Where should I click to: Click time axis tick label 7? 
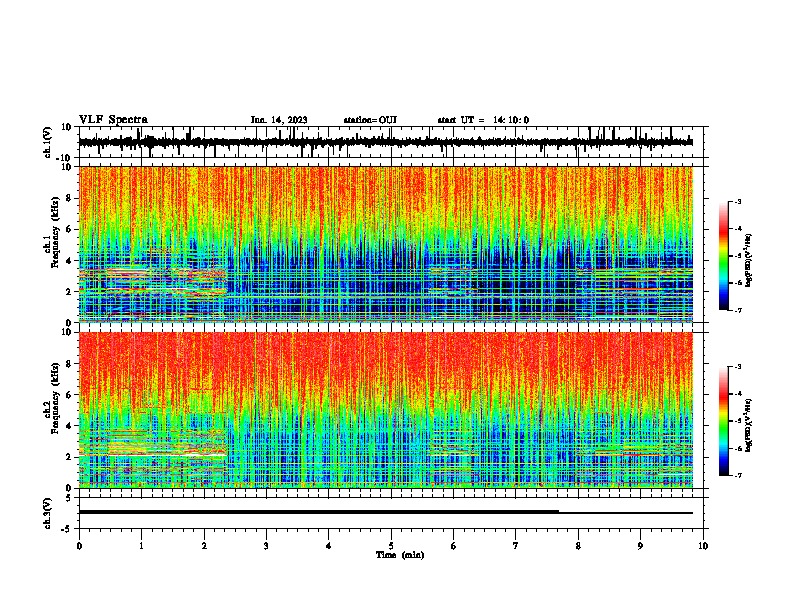pyautogui.click(x=516, y=546)
